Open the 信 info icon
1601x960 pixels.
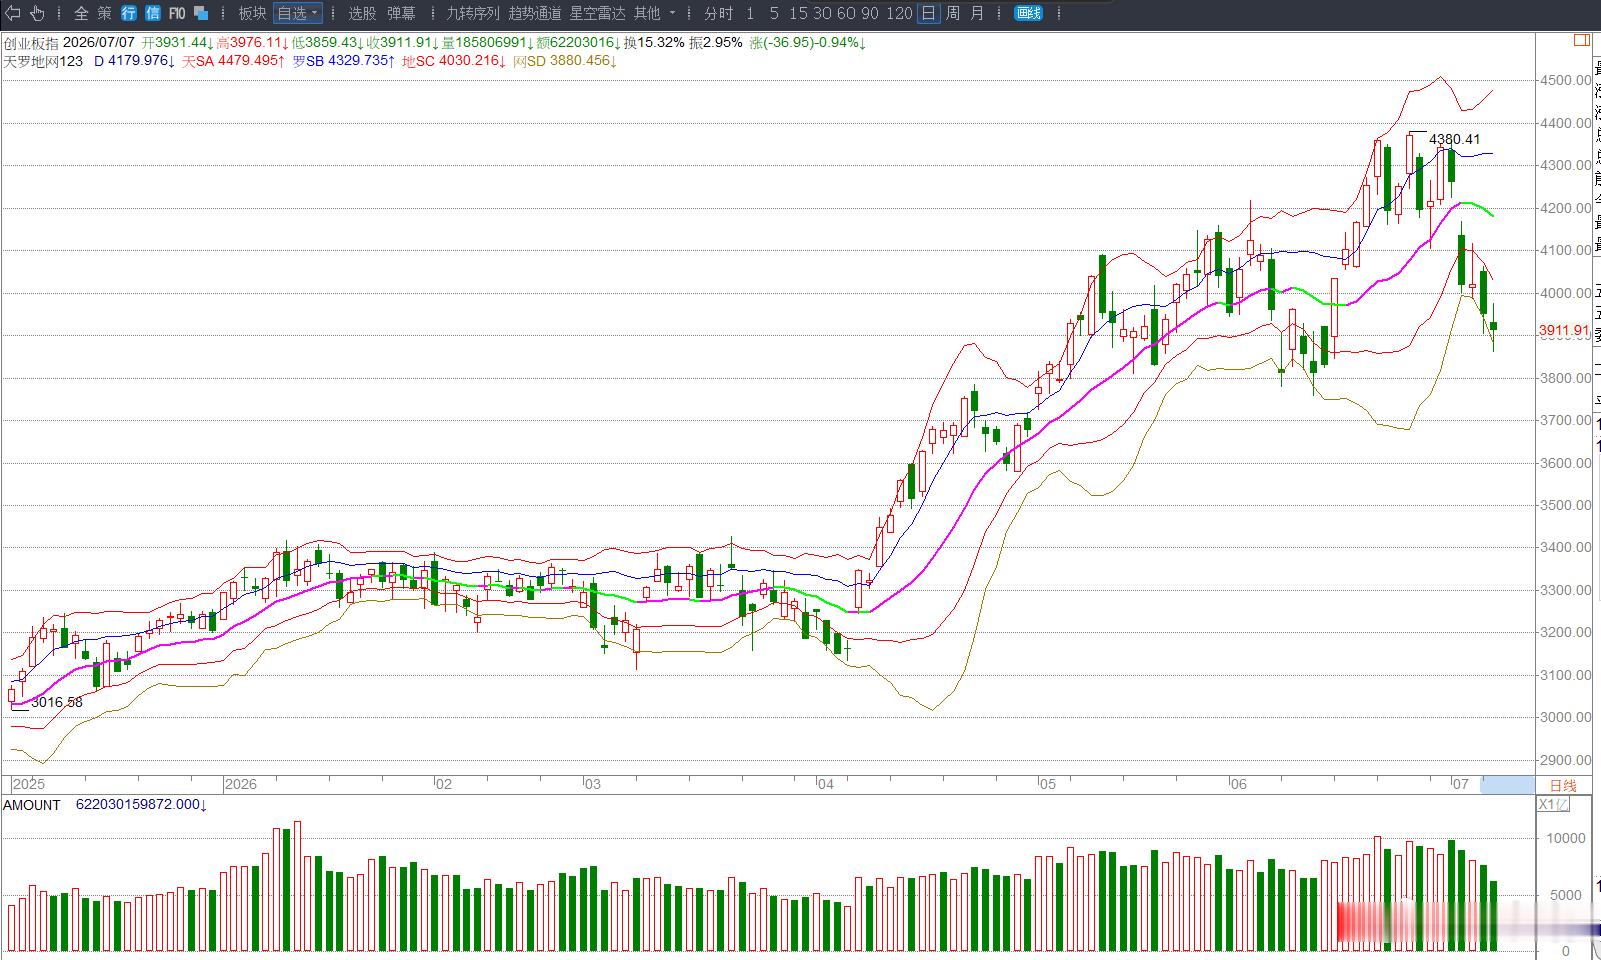tap(152, 13)
